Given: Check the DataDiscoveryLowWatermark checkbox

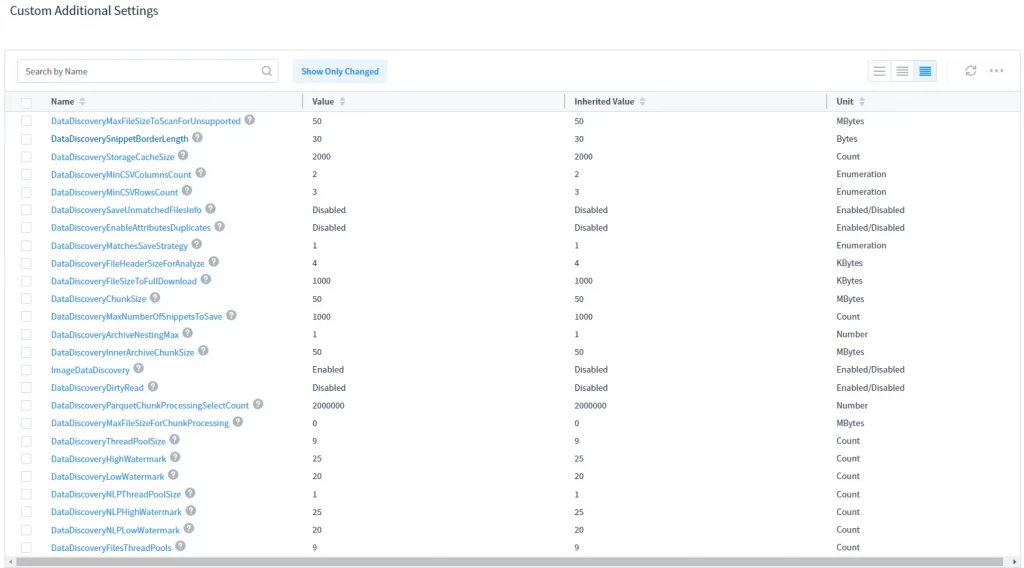Looking at the screenshot, I should click(x=26, y=477).
